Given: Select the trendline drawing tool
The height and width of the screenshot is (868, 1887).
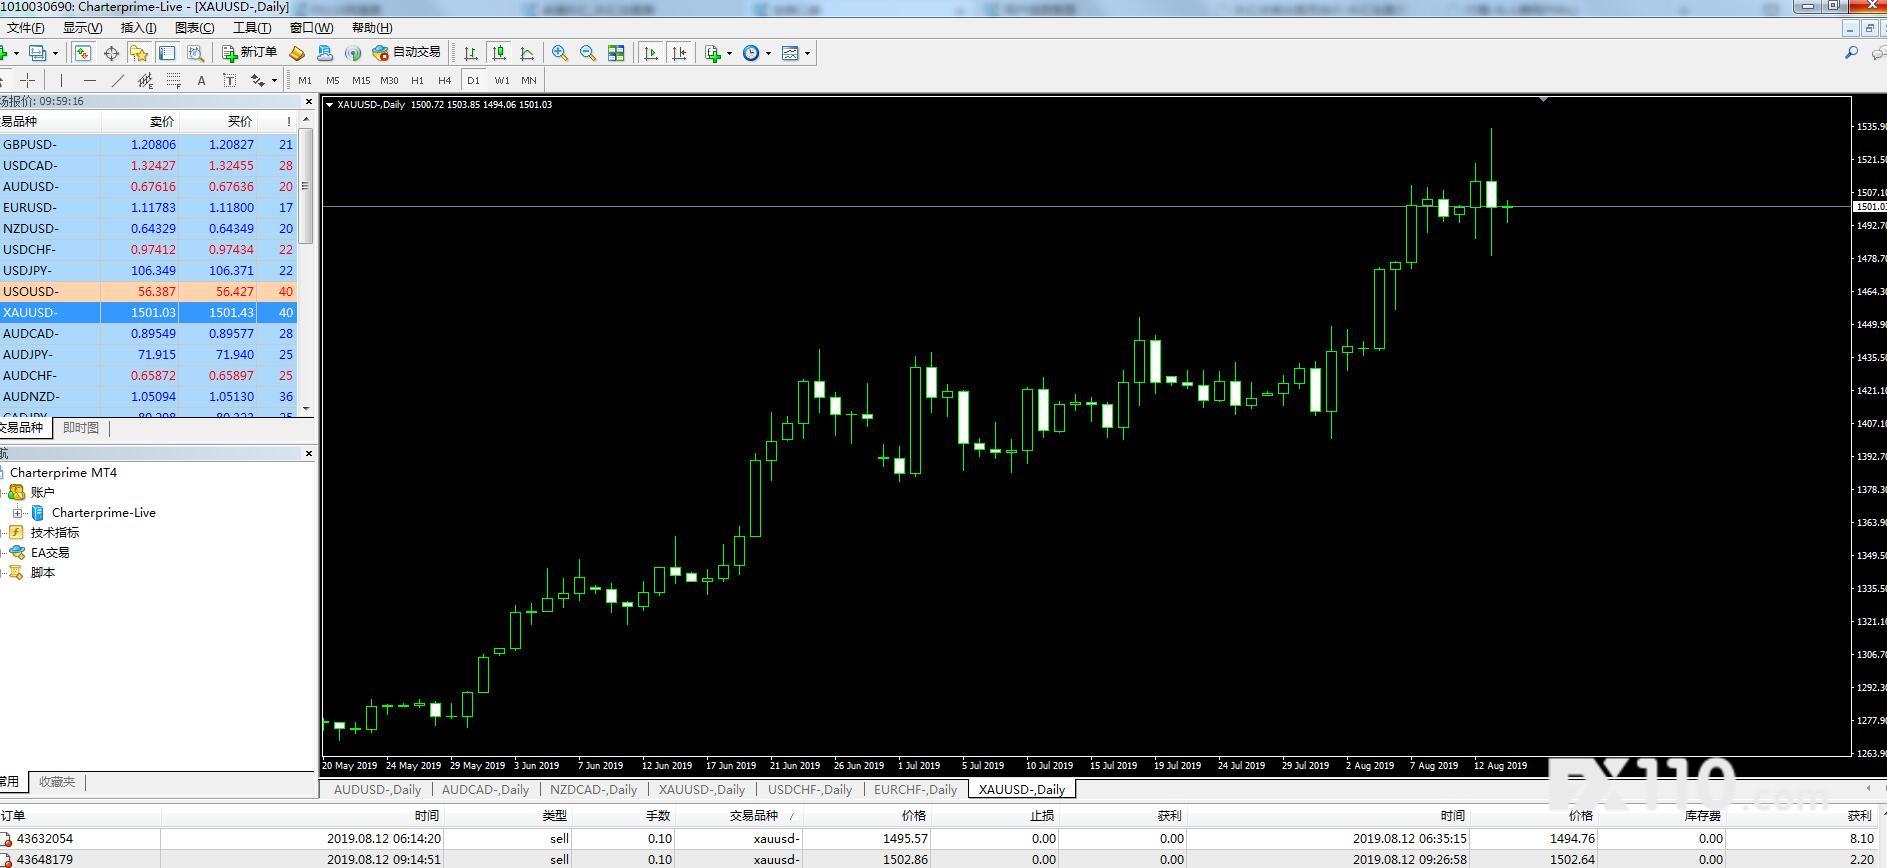Looking at the screenshot, I should 118,80.
